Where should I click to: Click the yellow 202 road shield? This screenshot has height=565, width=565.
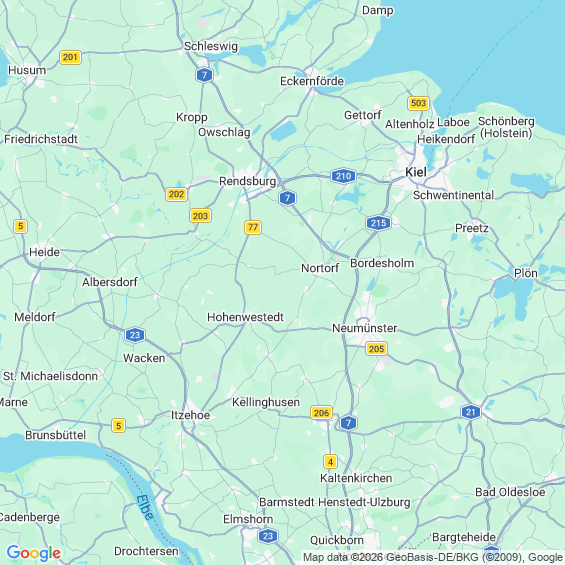(x=177, y=194)
